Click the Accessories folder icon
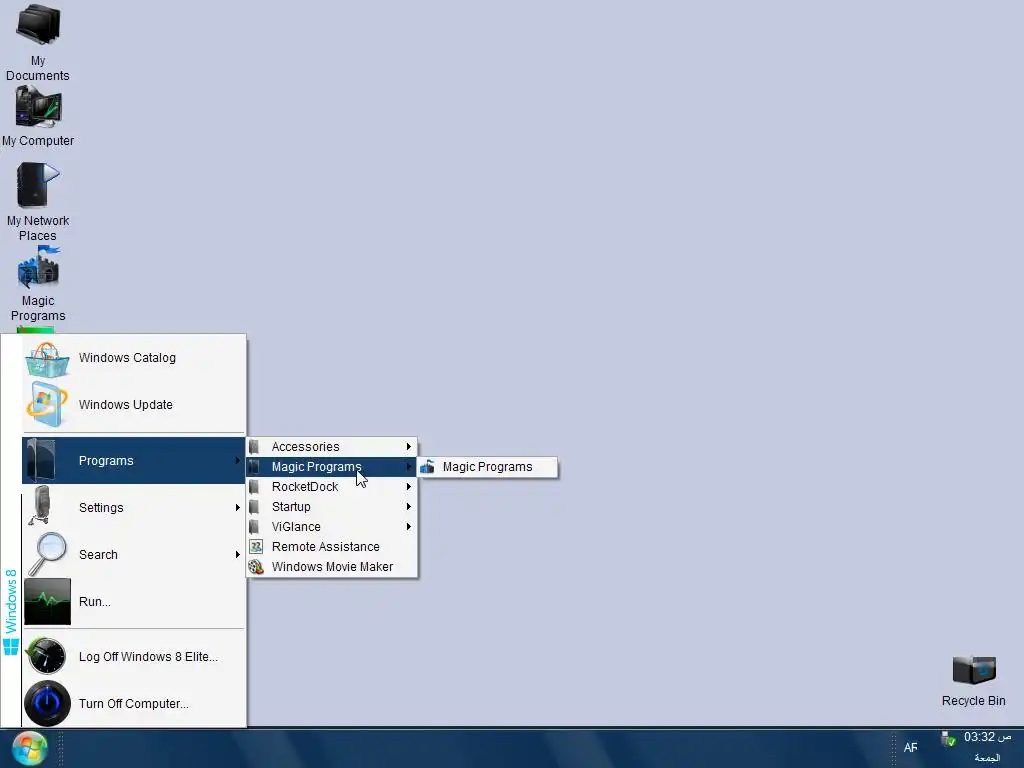 255,447
